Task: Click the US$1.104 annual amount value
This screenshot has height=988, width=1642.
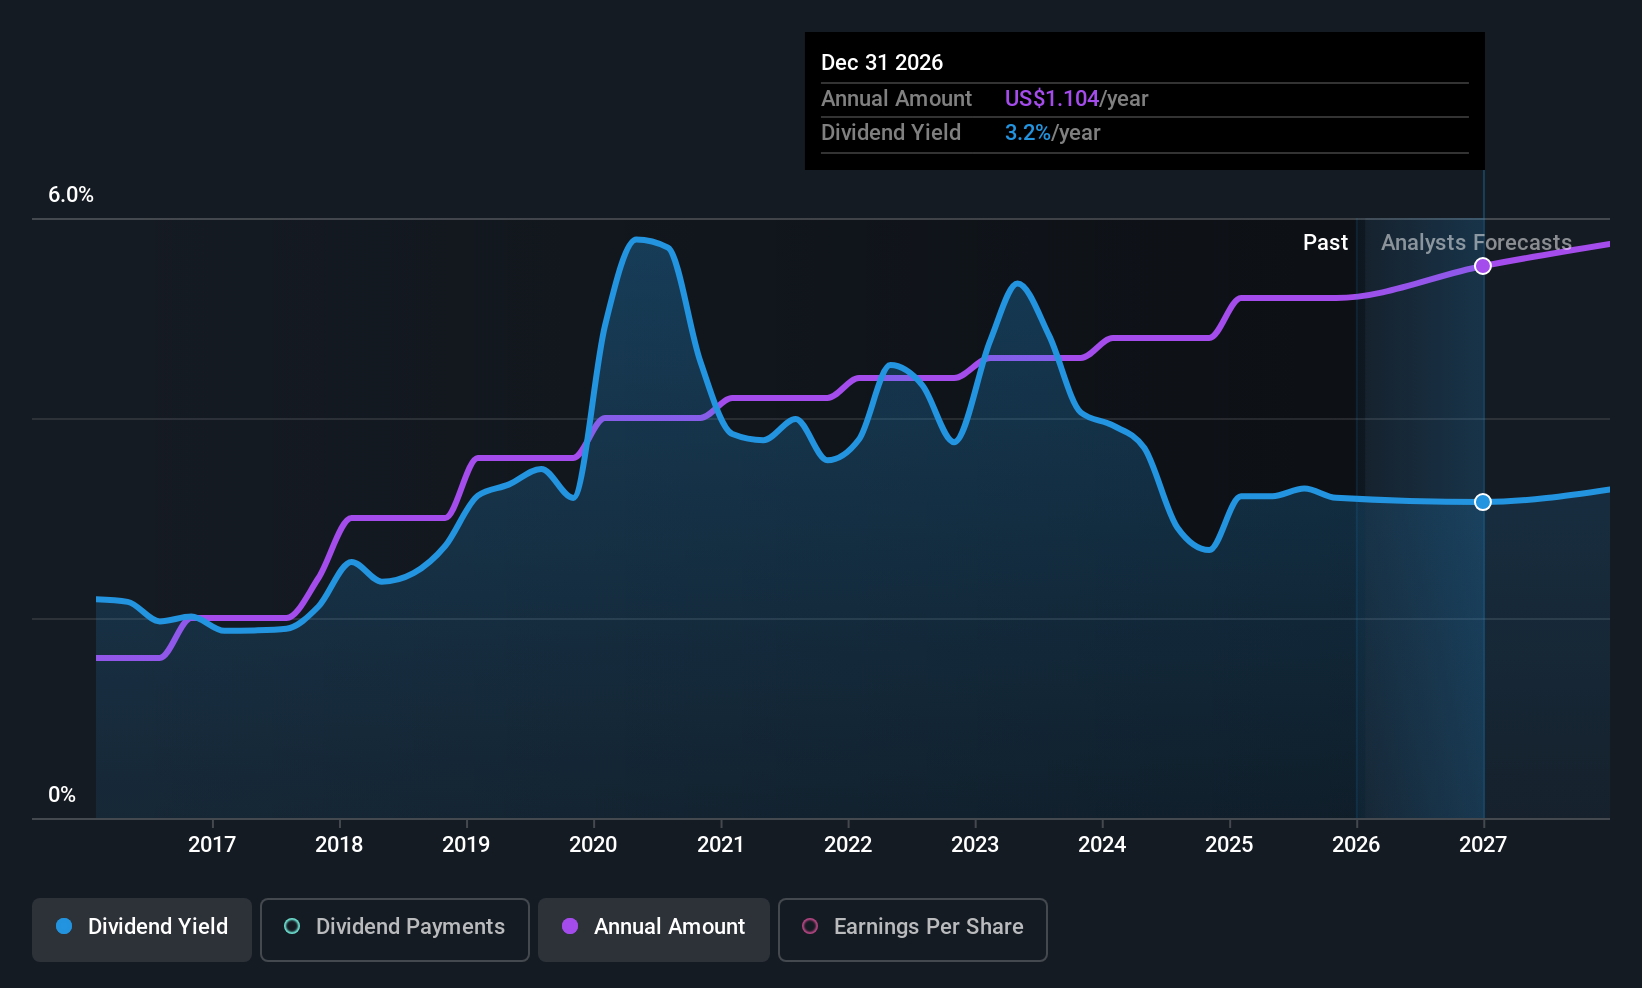Action: point(1052,99)
